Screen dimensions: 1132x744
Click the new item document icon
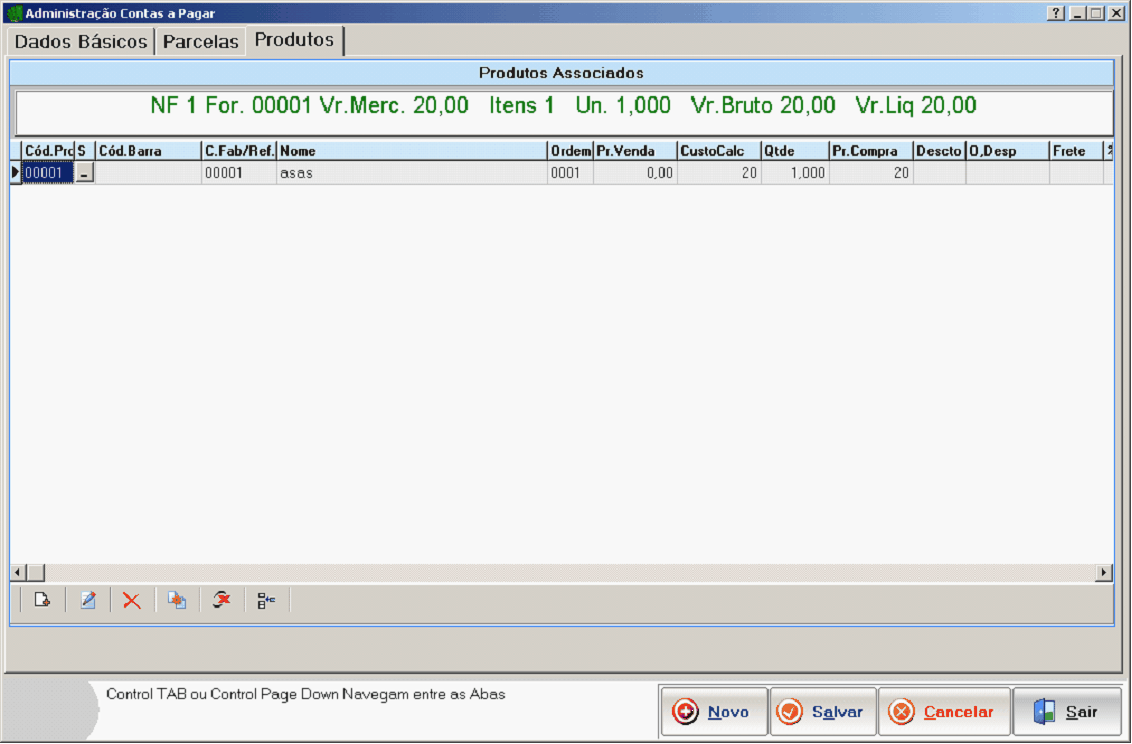[x=42, y=601]
